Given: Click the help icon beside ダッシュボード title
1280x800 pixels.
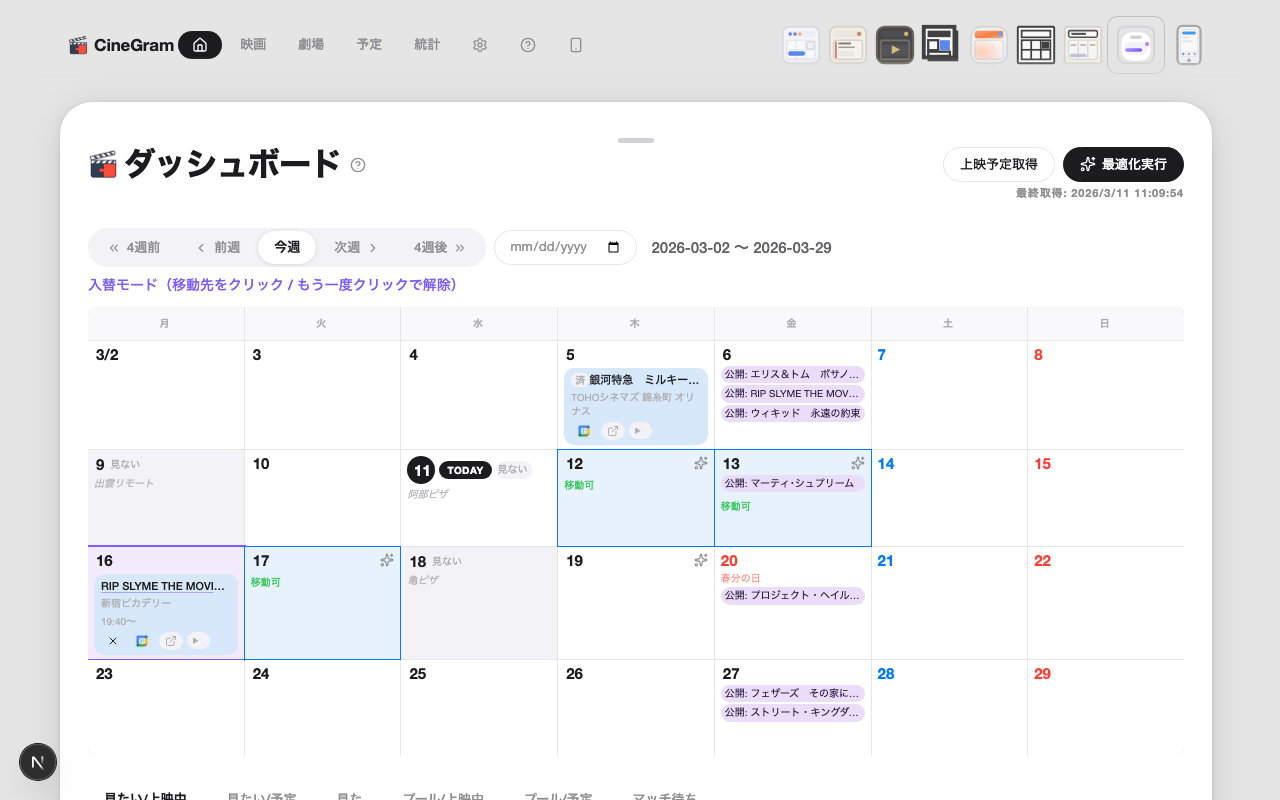Looking at the screenshot, I should tap(358, 165).
